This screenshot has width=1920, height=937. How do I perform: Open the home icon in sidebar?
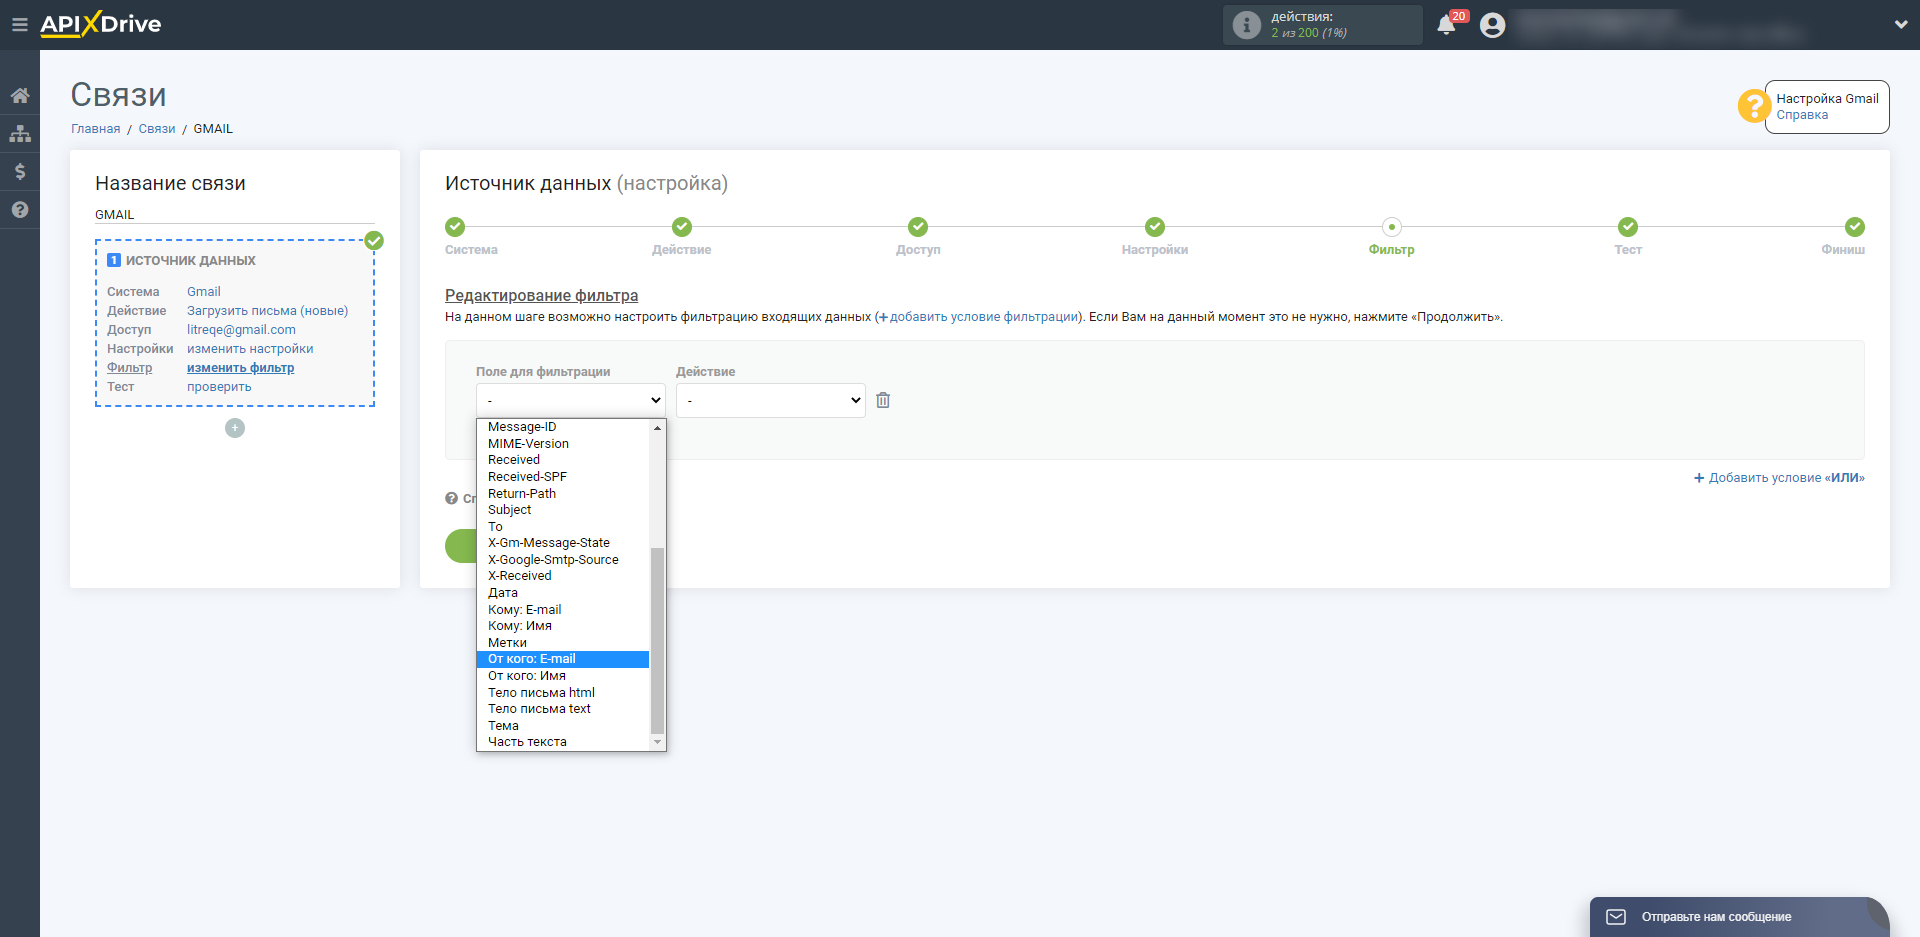(20, 96)
